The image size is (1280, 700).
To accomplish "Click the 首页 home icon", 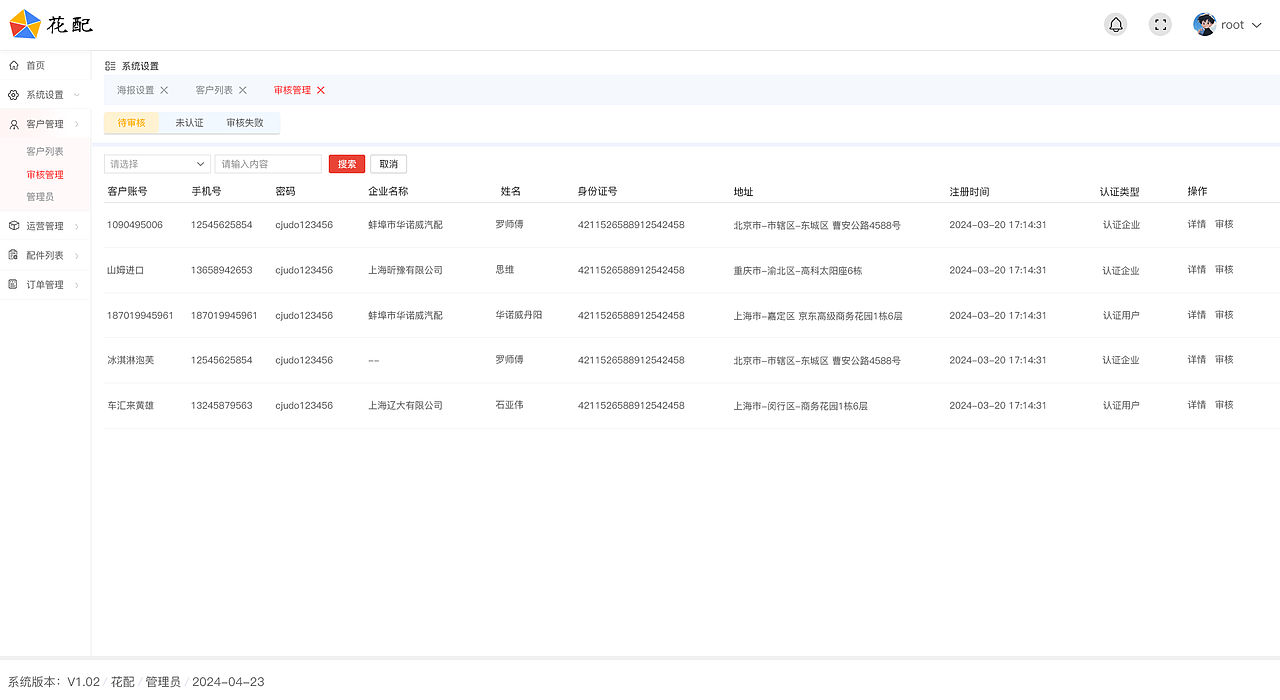I will click(x=13, y=65).
